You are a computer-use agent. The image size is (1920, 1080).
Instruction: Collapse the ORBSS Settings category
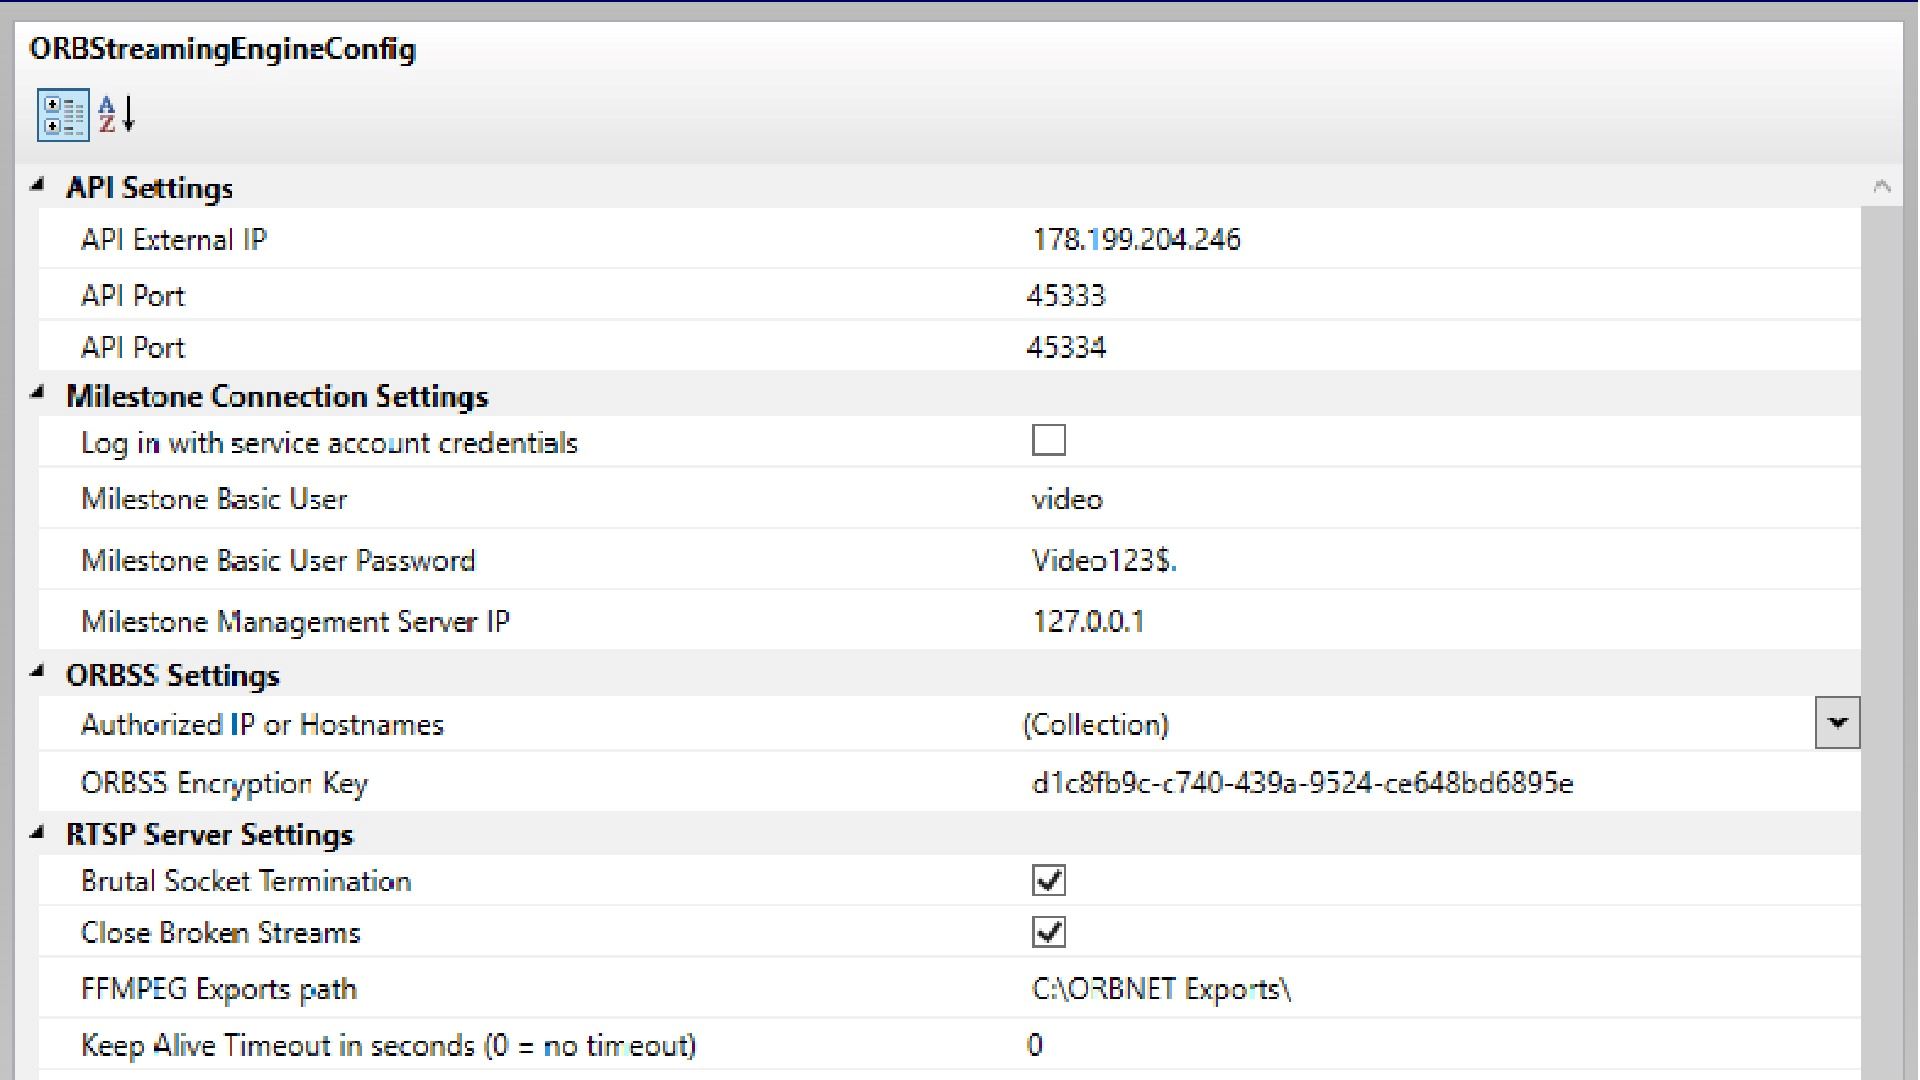38,672
